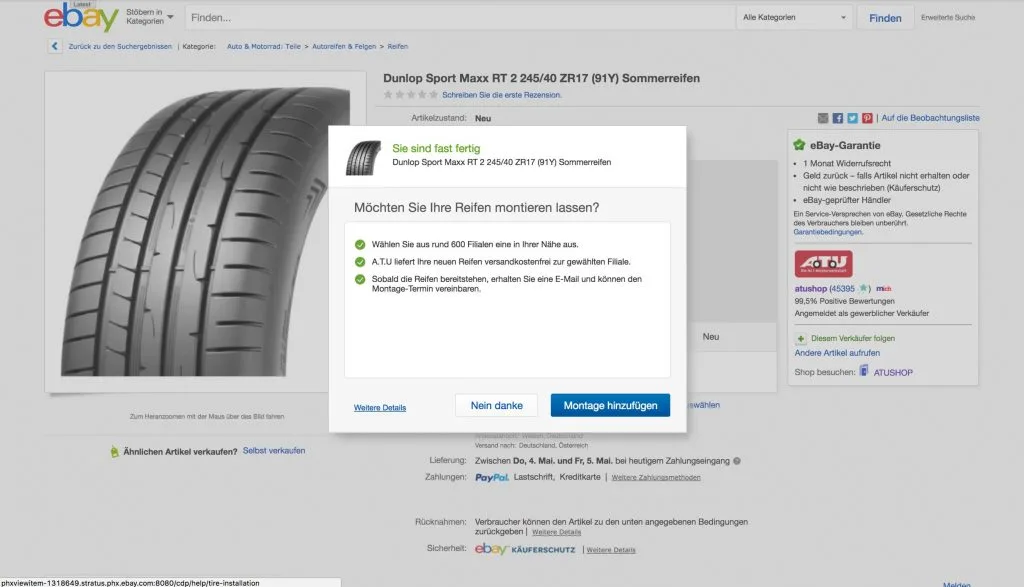Add to Beobachtungsliste link
This screenshot has height=587, width=1024.
click(931, 118)
